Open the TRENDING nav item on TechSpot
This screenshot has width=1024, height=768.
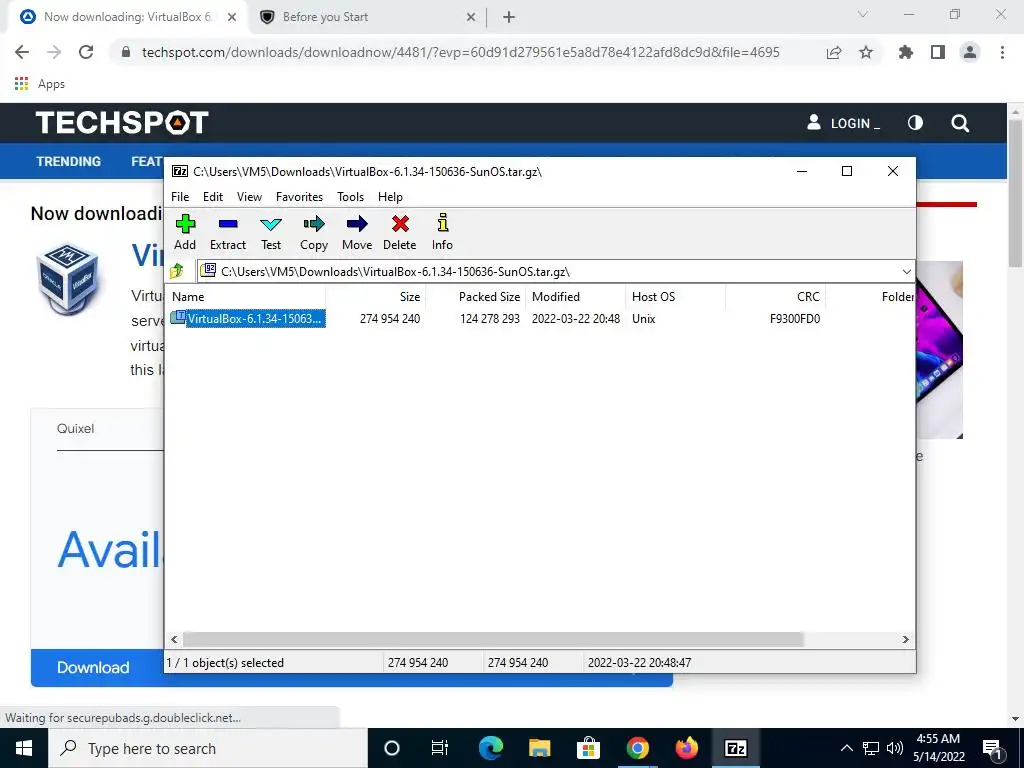click(x=69, y=161)
